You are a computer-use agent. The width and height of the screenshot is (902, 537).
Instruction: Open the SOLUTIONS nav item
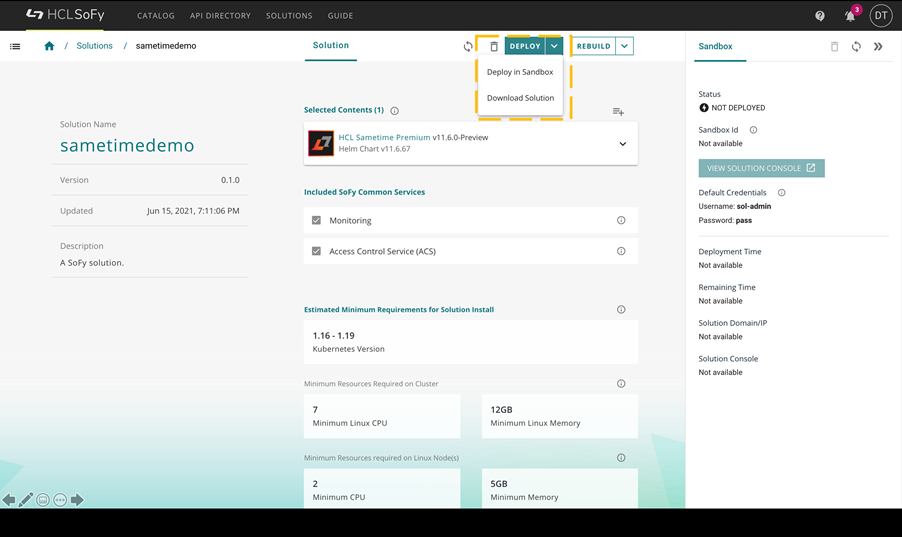click(x=289, y=16)
